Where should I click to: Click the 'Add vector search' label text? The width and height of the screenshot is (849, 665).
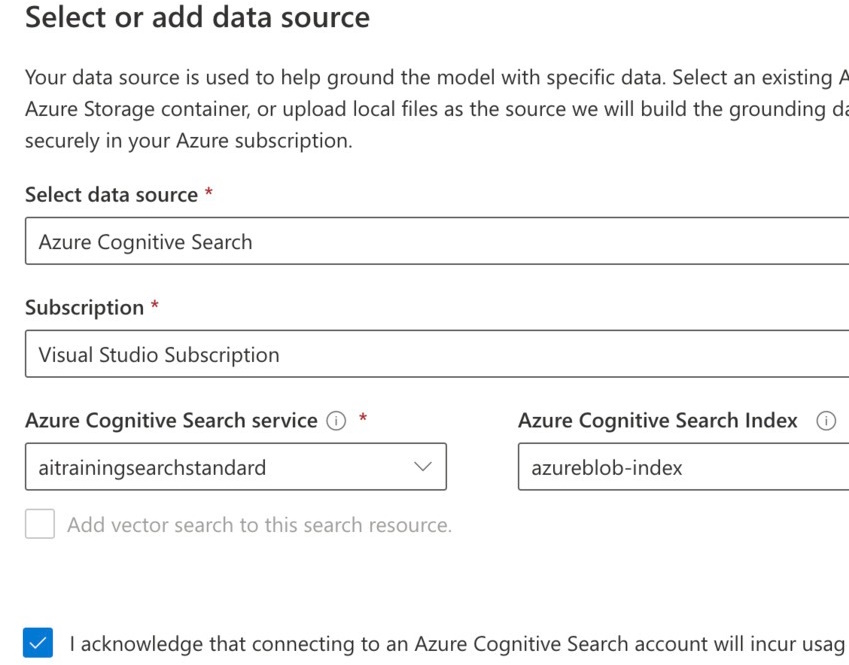pos(259,525)
